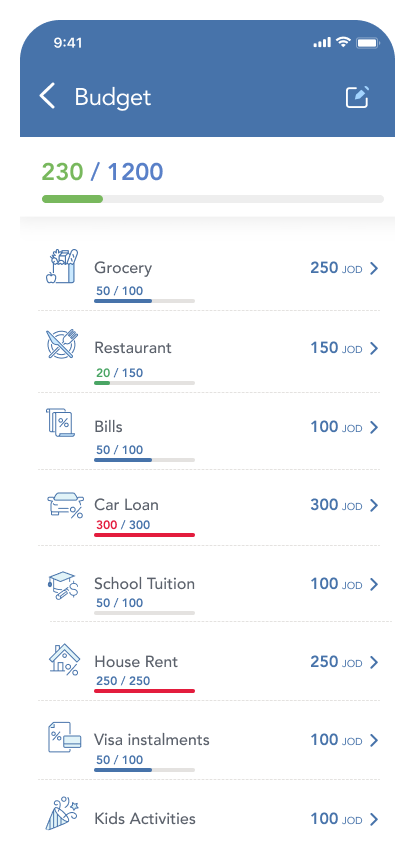Select the Visa instalments list item

[209, 740]
